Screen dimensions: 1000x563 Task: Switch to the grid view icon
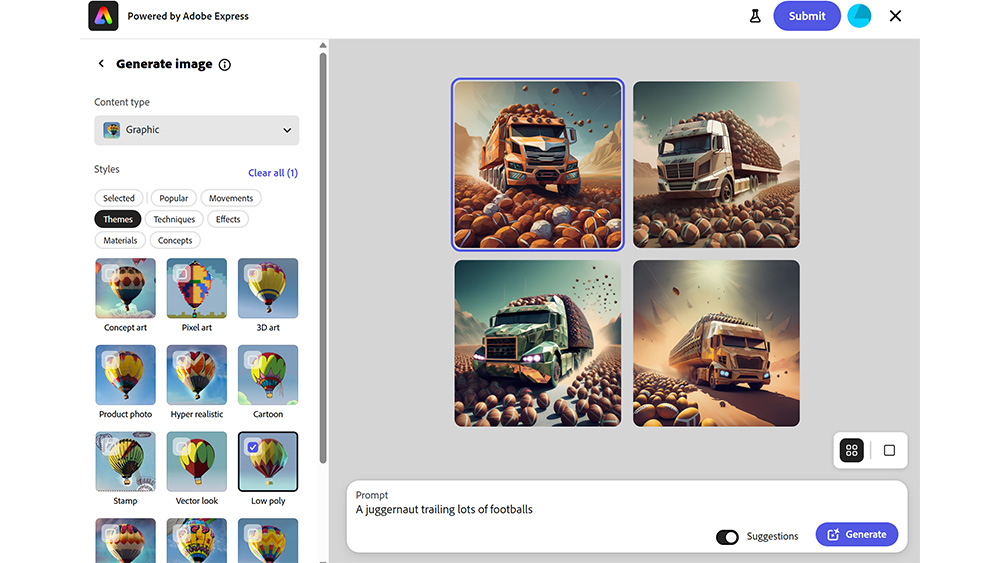[x=851, y=451]
